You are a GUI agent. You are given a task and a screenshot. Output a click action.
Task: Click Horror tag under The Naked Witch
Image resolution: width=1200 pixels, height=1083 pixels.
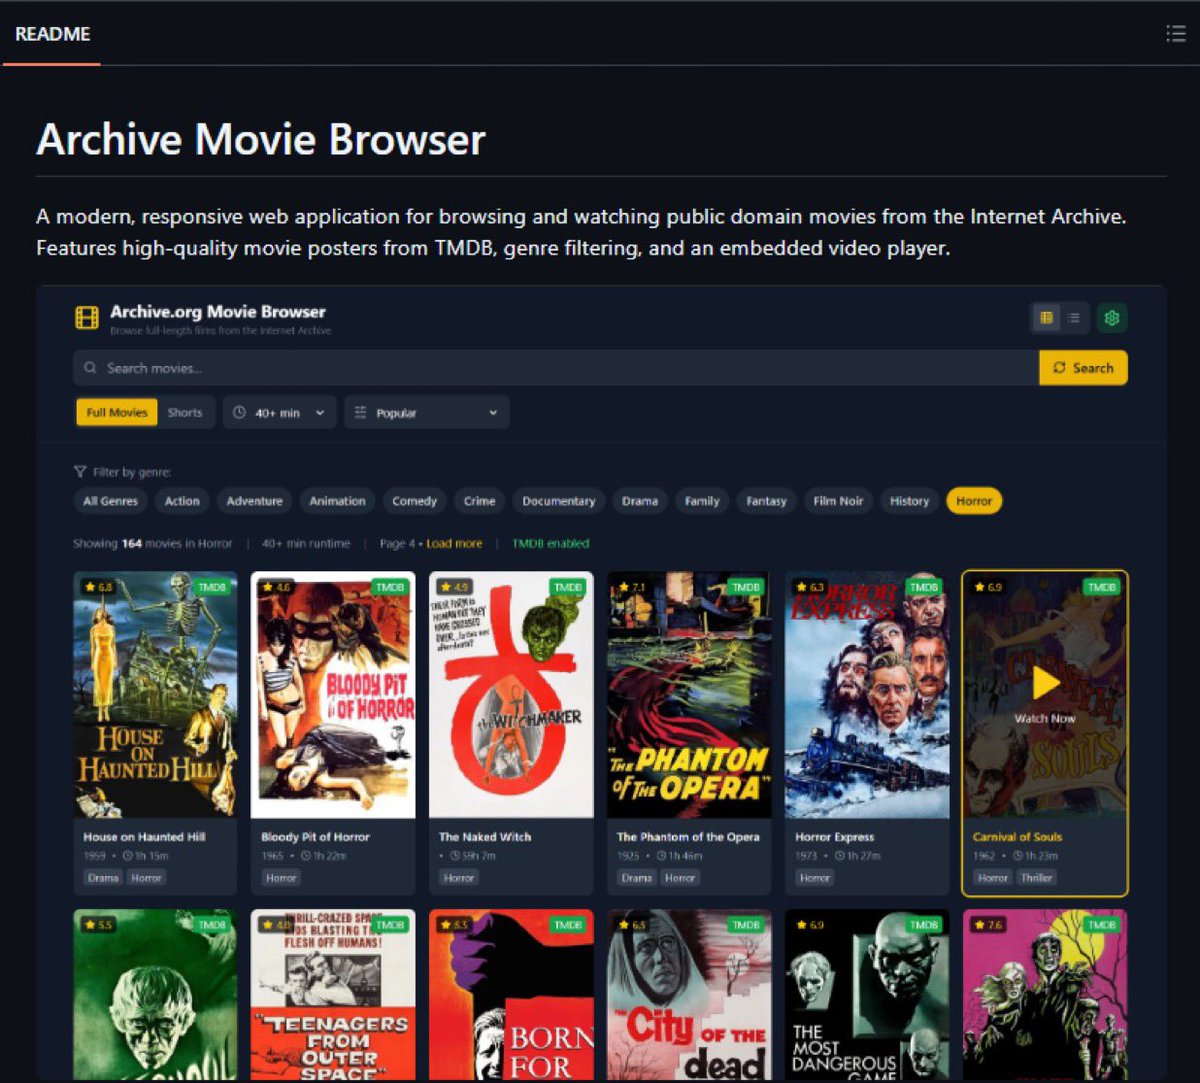(459, 878)
